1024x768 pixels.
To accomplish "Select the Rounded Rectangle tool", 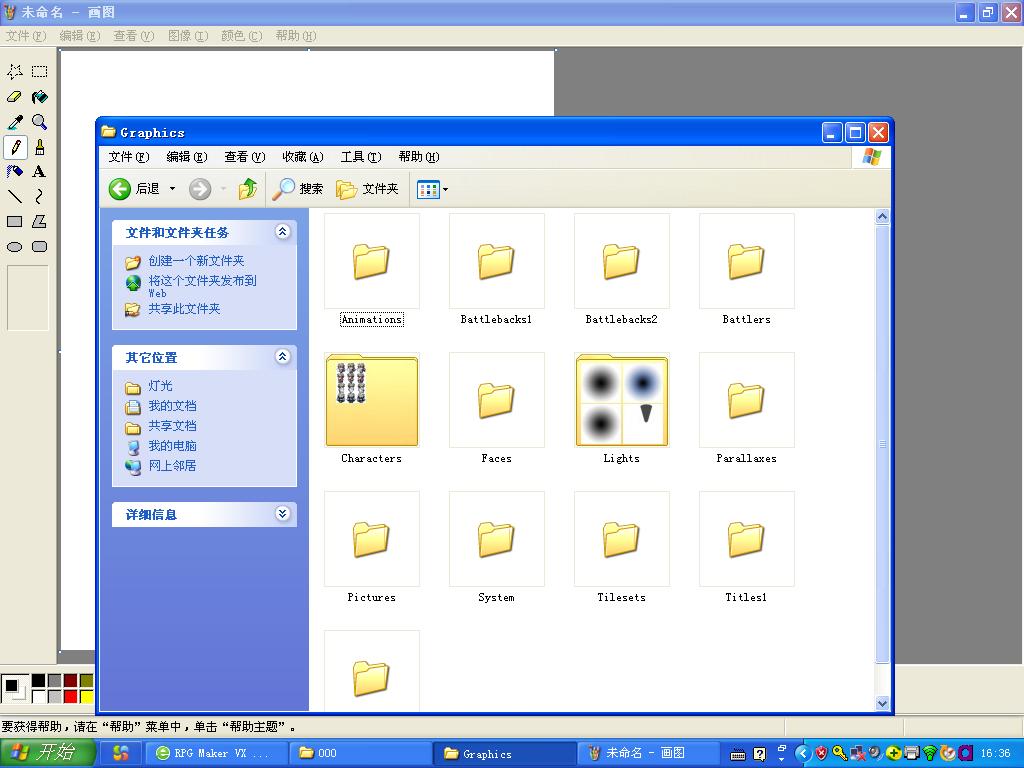I will [x=39, y=247].
